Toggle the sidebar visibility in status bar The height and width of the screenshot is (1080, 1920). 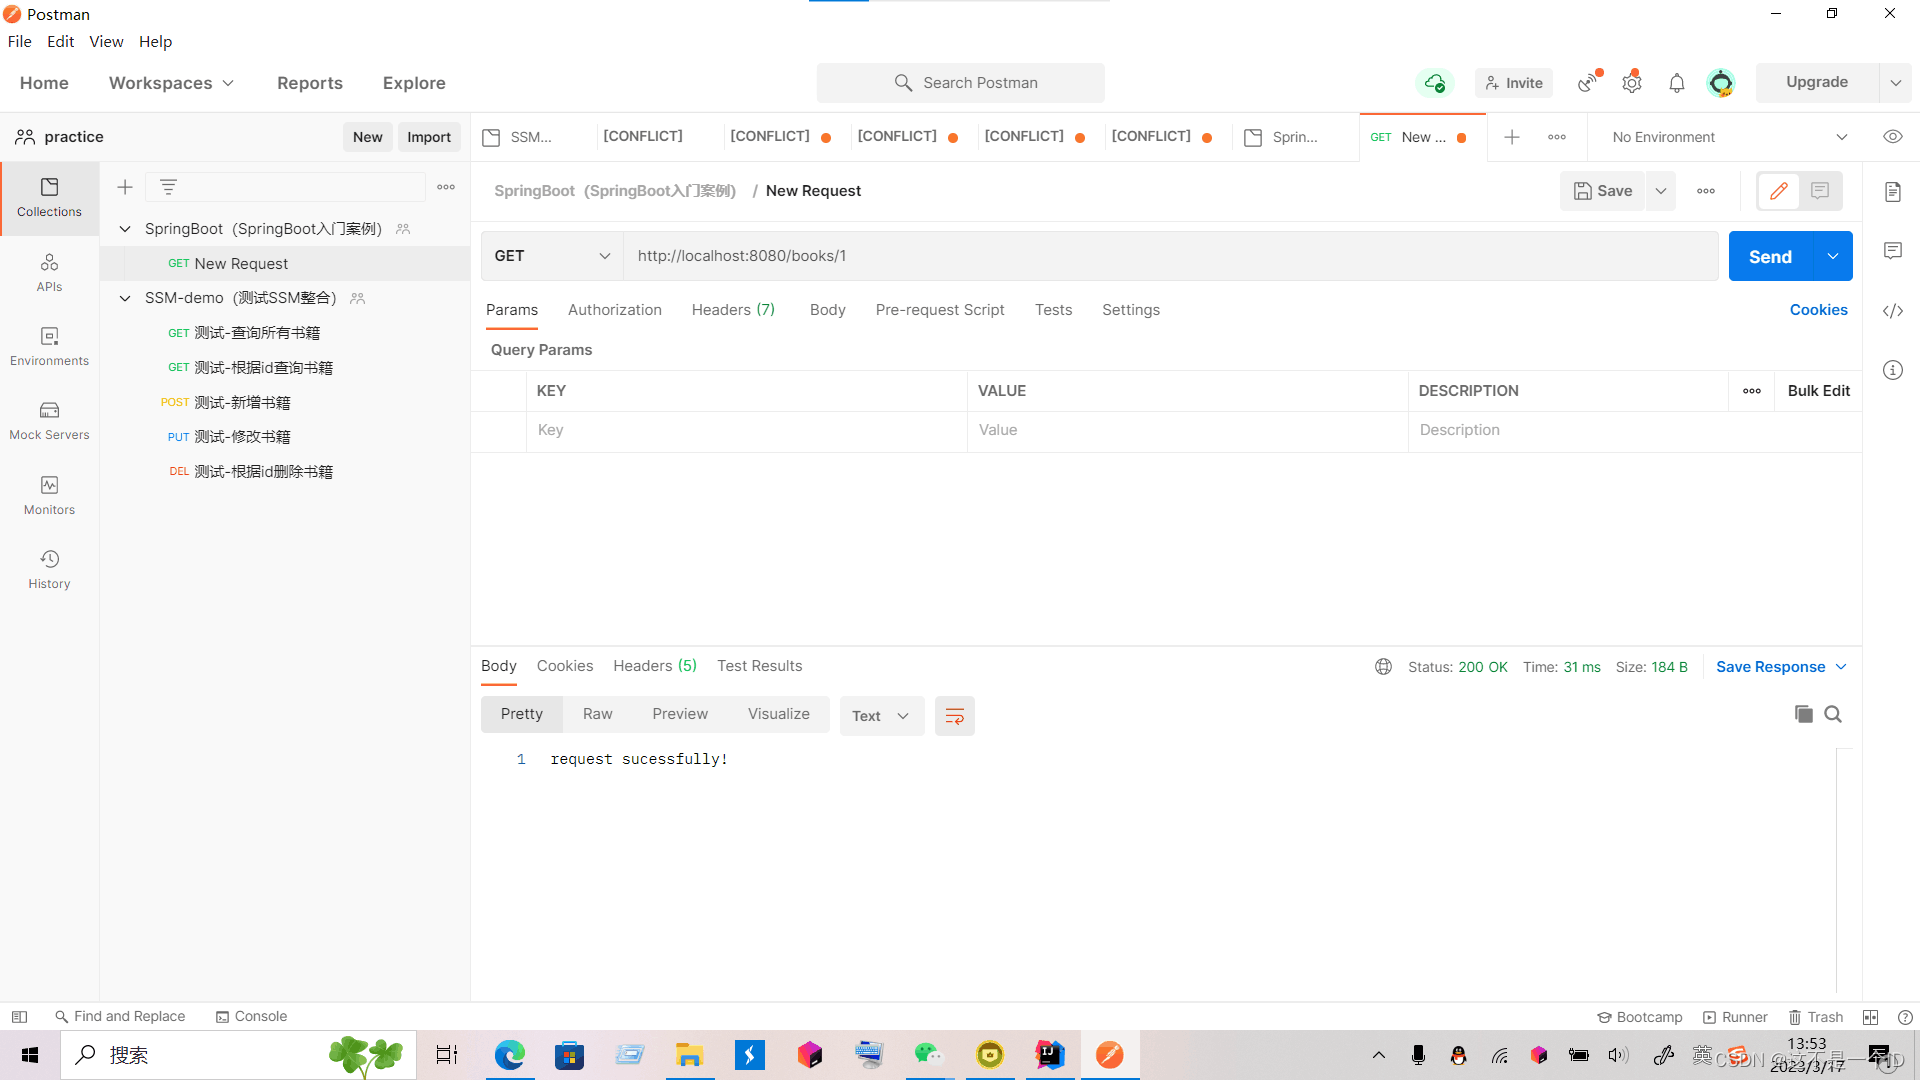click(x=19, y=1017)
